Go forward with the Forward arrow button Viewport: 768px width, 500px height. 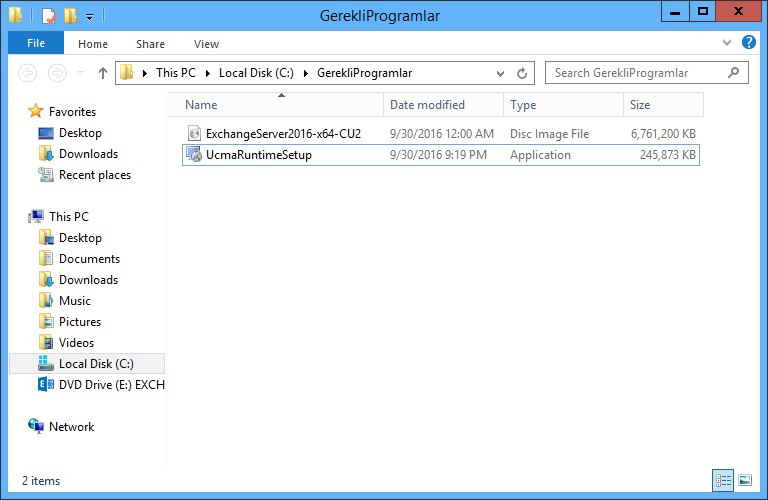tap(57, 73)
